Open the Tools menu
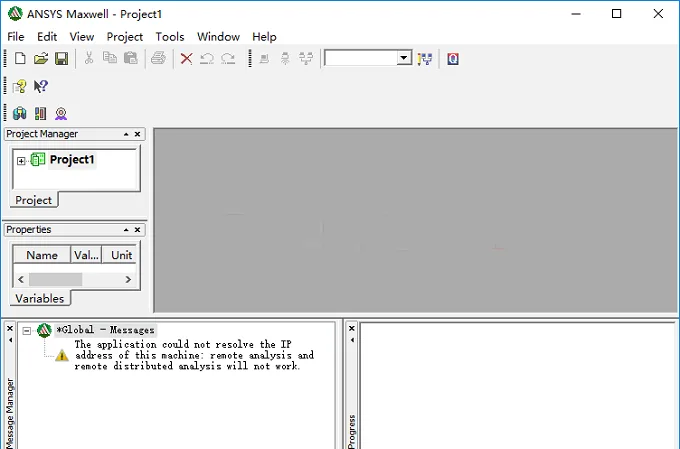The height and width of the screenshot is (449, 680). click(x=170, y=37)
